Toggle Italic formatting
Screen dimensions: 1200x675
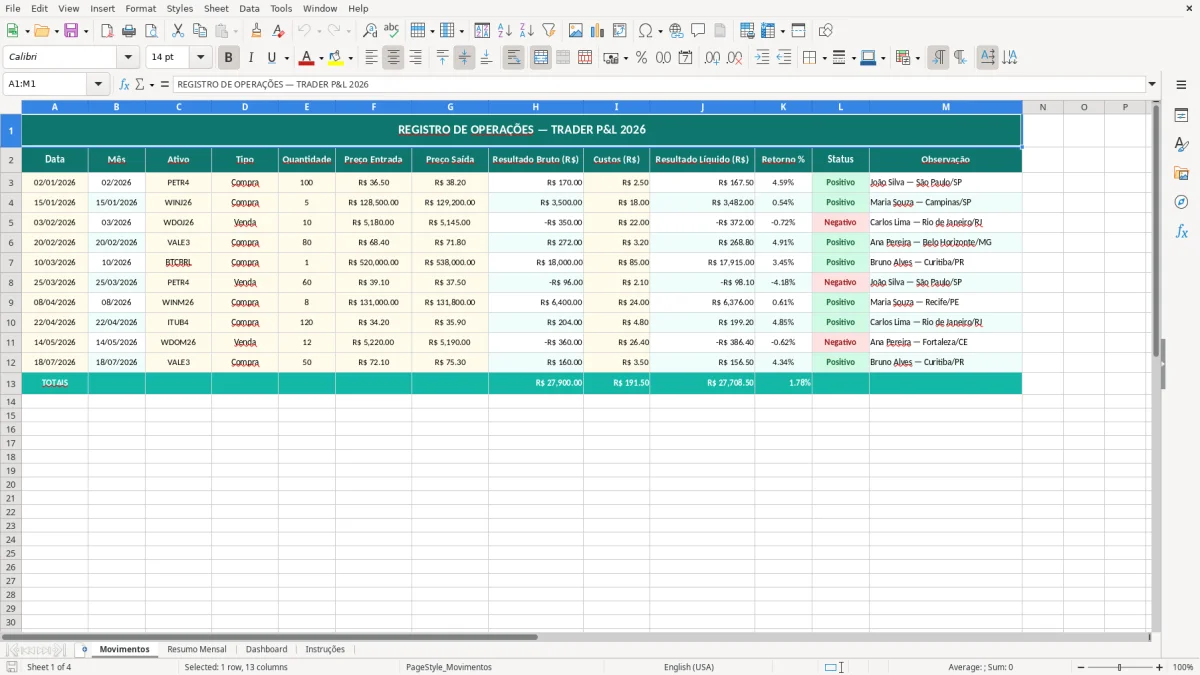point(251,58)
